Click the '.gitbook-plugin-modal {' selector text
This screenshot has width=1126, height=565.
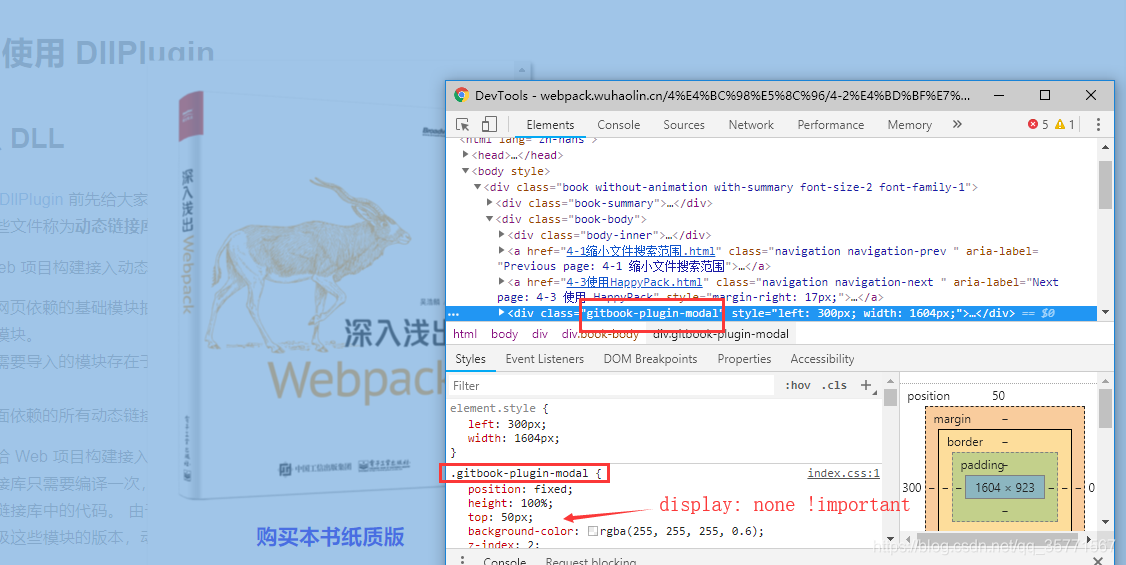(x=525, y=473)
